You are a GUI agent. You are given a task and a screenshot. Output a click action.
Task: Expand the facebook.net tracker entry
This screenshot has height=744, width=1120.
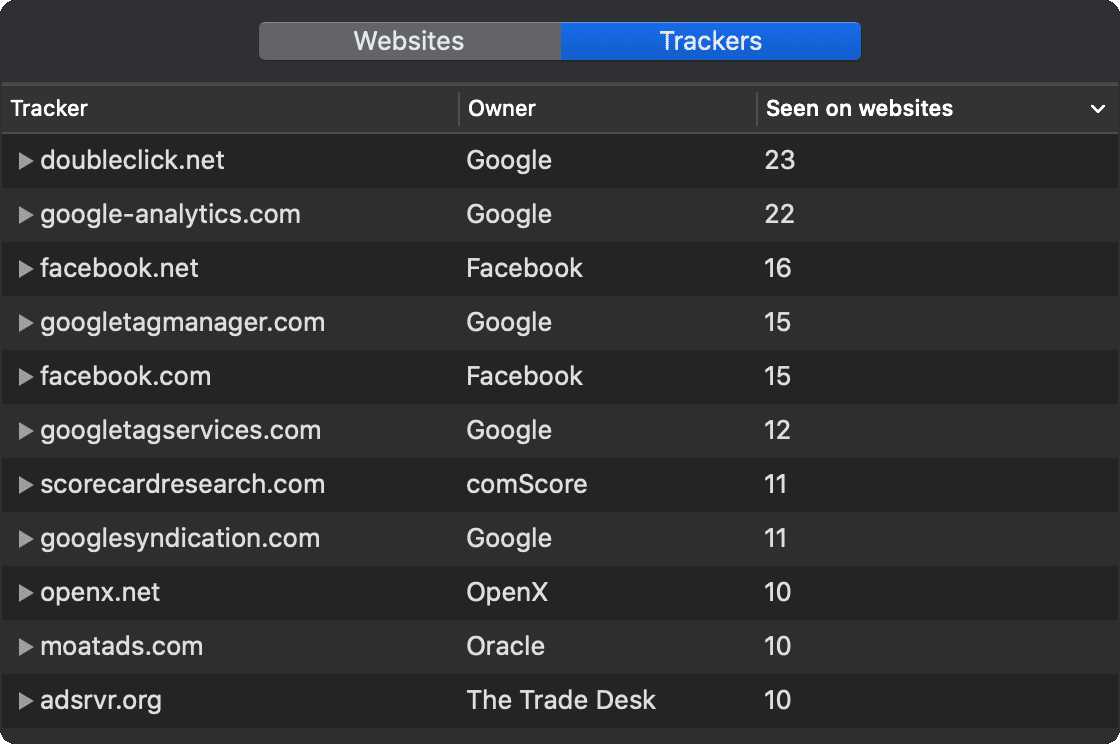(x=25, y=268)
